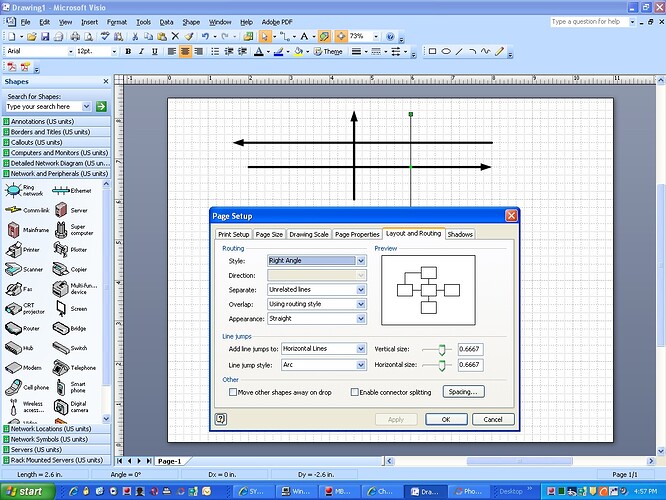
Task: Switch to the Drawing Scale tab
Action: [309, 234]
